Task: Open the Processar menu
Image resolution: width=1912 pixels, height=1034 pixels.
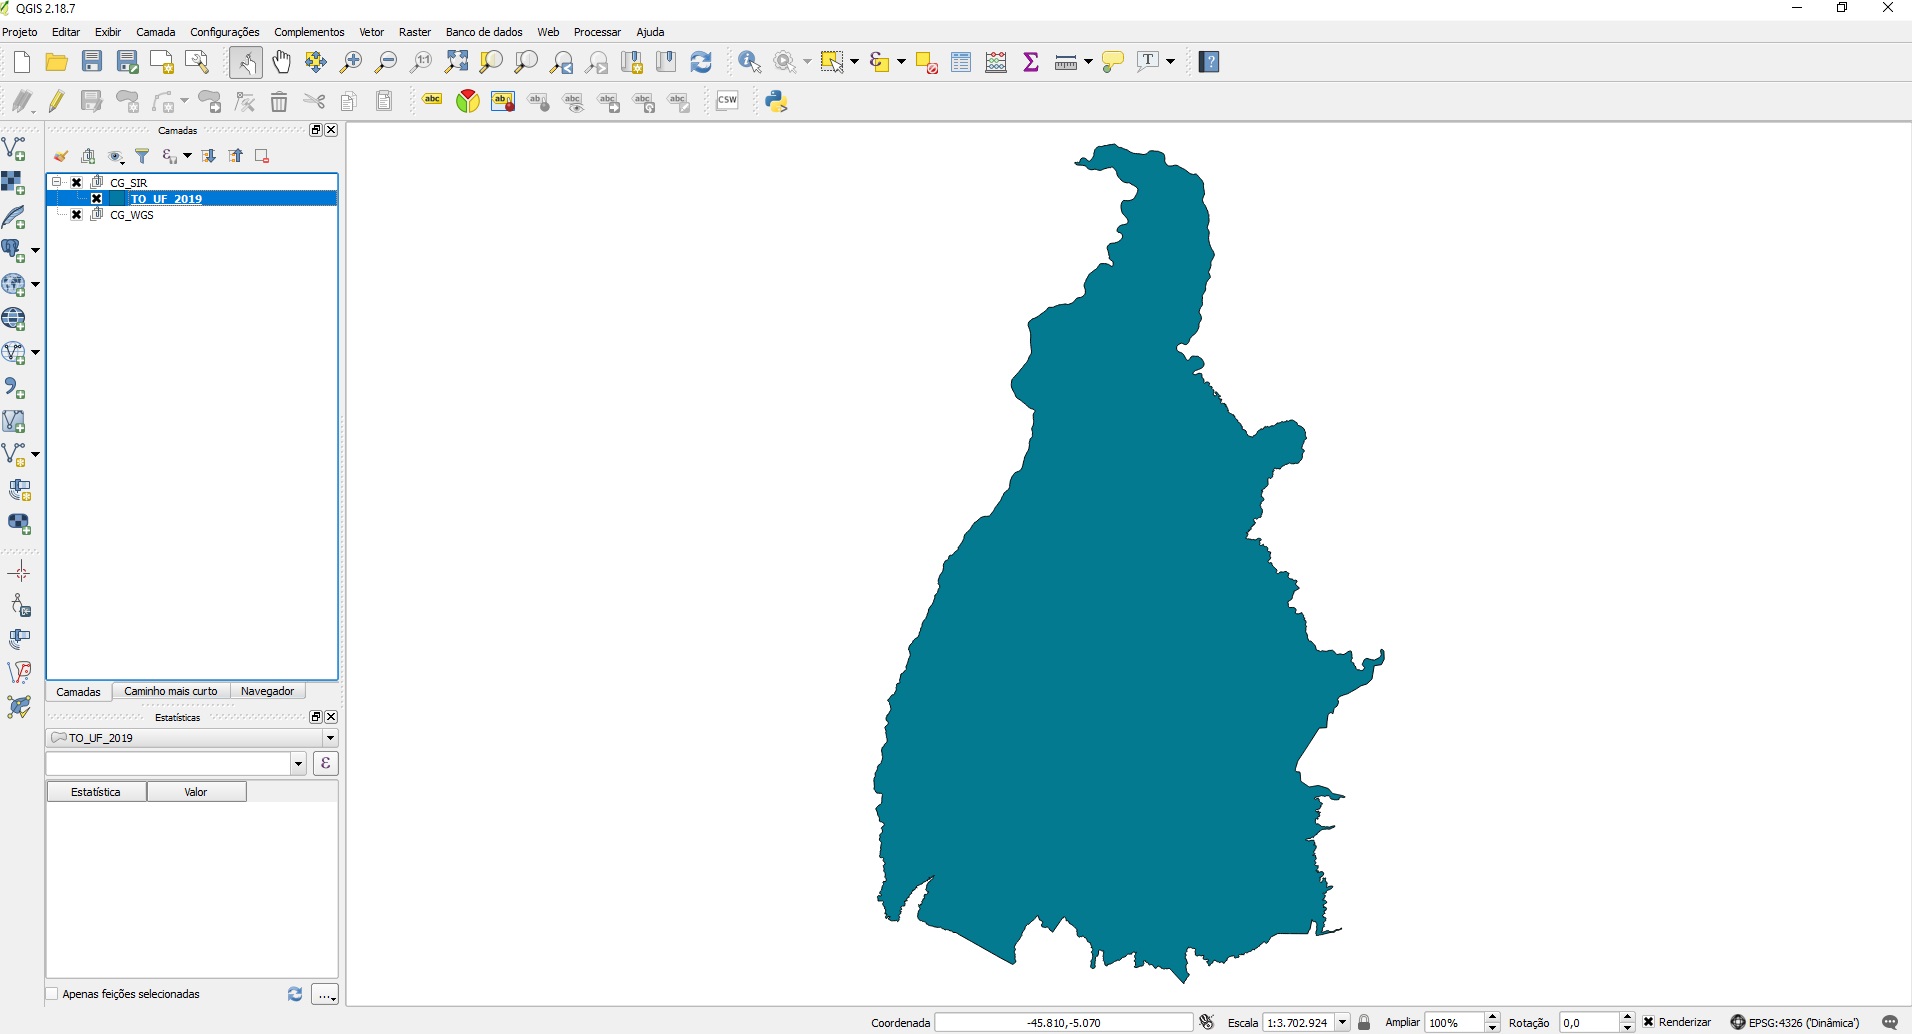Action: pos(597,32)
